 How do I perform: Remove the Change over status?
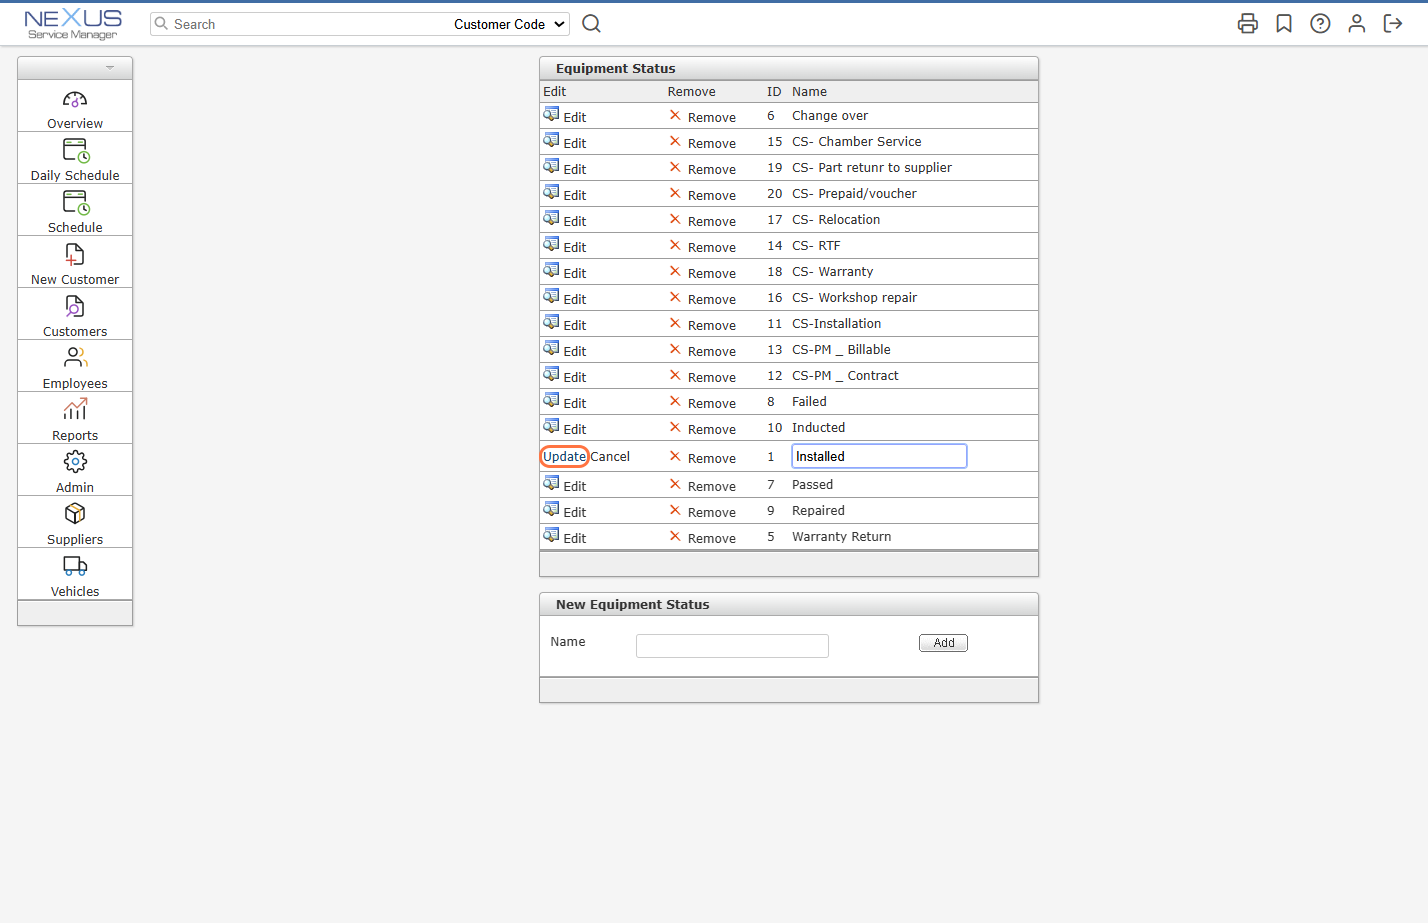pyautogui.click(x=702, y=117)
